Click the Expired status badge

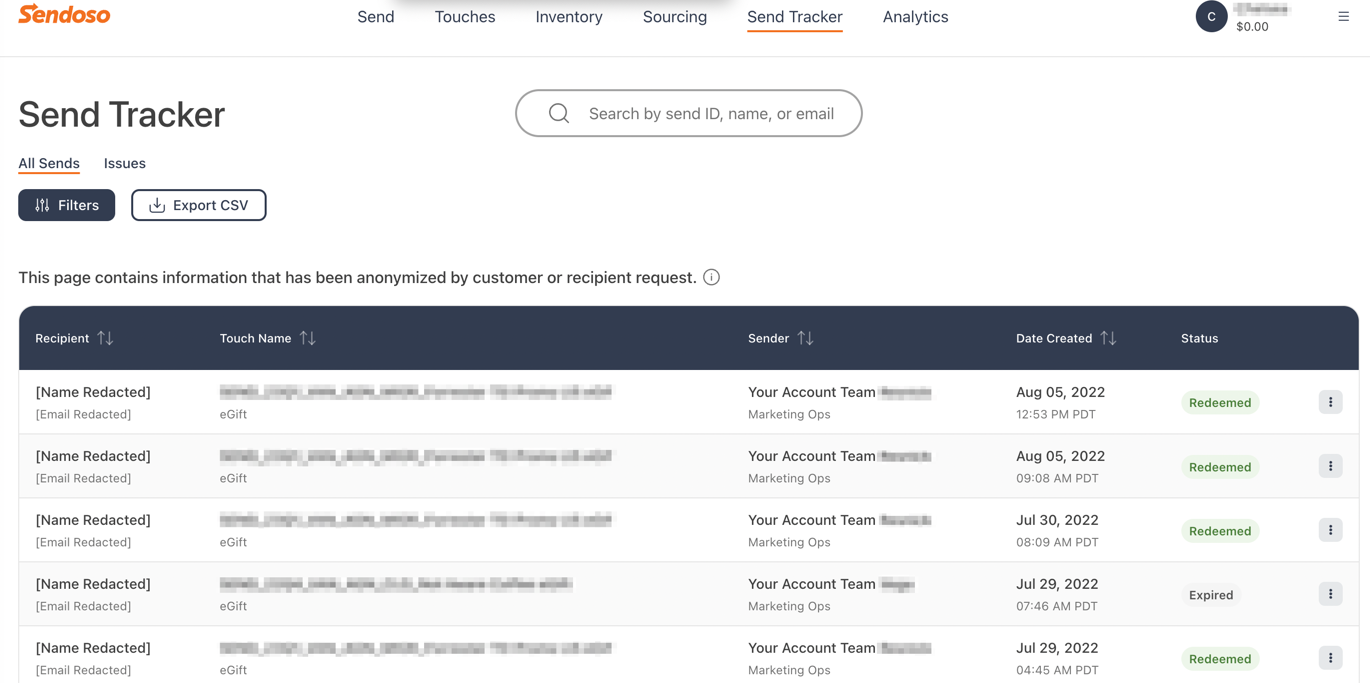click(x=1211, y=595)
